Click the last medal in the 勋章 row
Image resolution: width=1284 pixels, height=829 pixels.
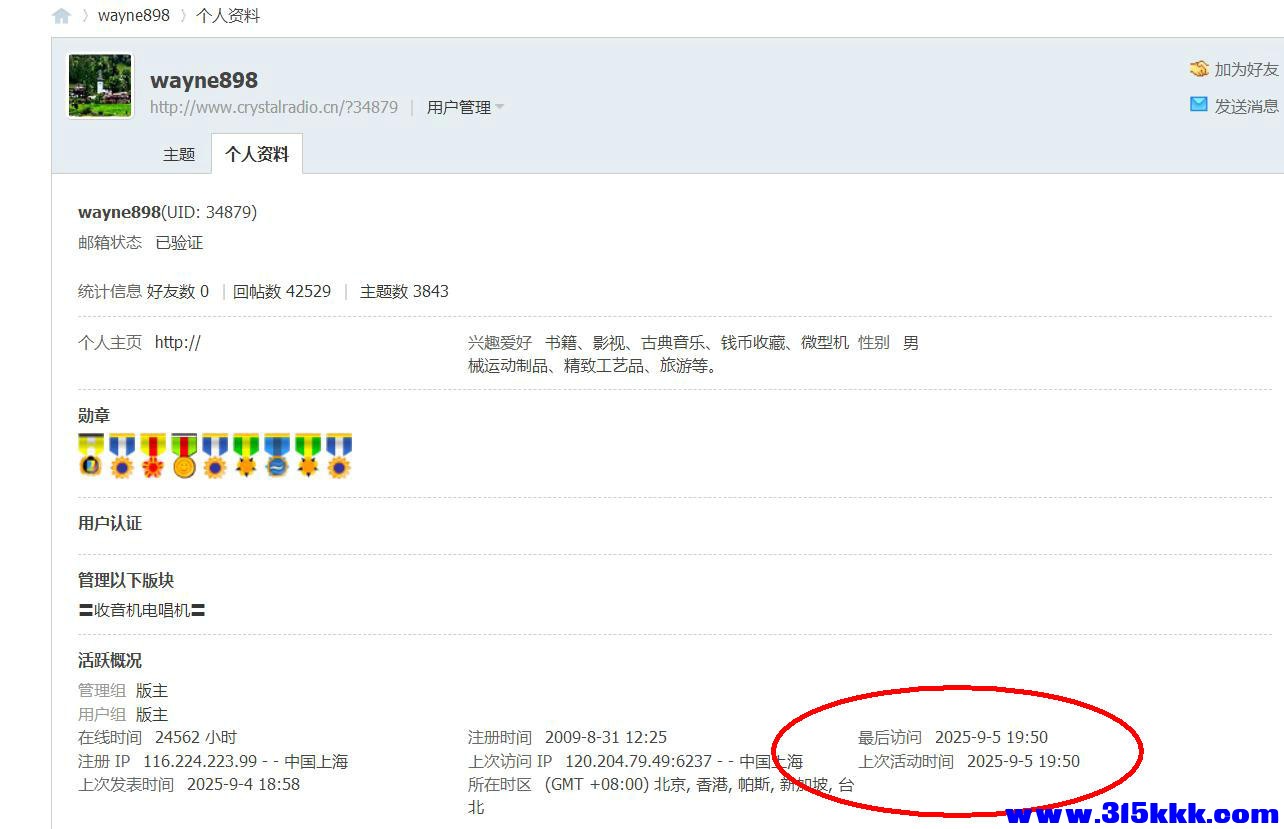coord(339,456)
